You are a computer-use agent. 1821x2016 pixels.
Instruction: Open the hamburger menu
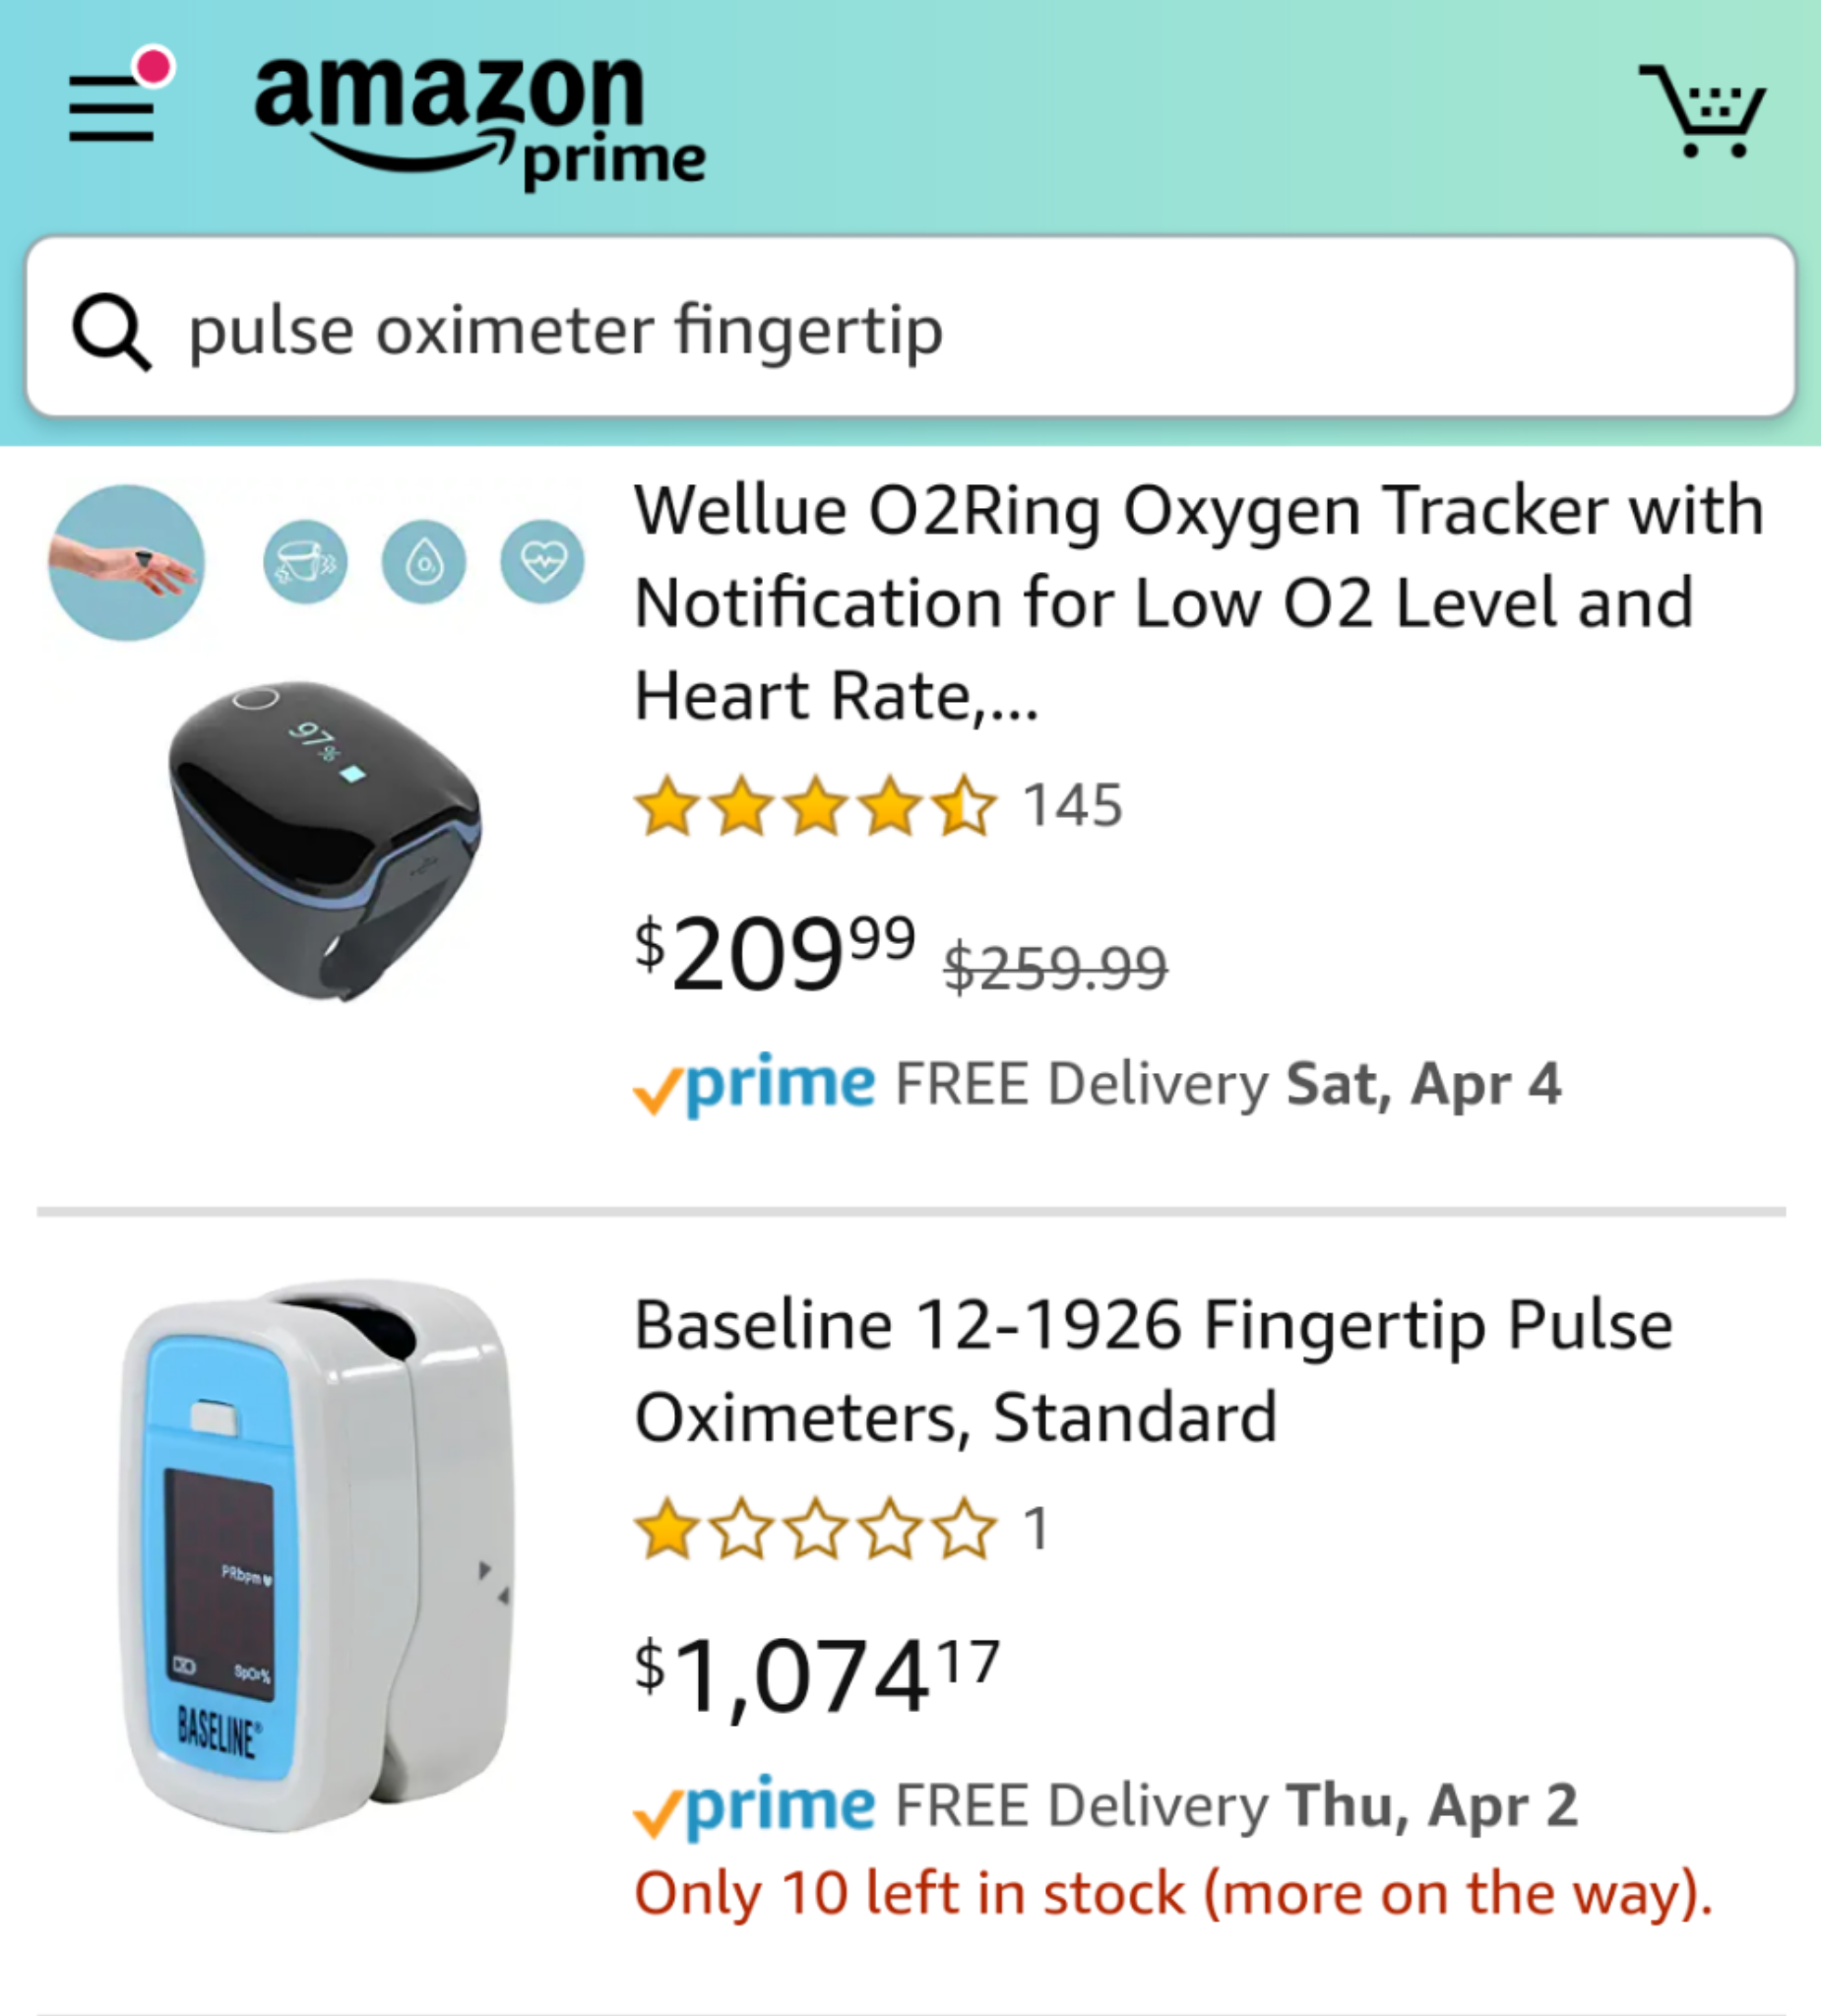coord(112,108)
